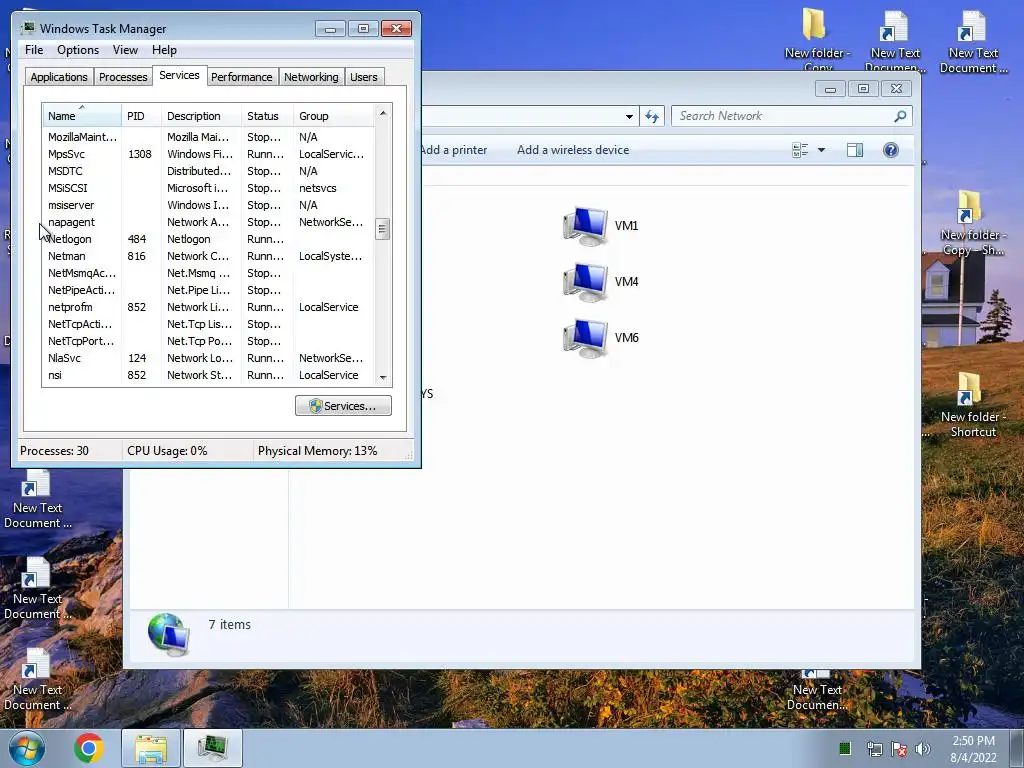The image size is (1024, 768).
Task: Select the Netlogon service name
Action: (69, 239)
